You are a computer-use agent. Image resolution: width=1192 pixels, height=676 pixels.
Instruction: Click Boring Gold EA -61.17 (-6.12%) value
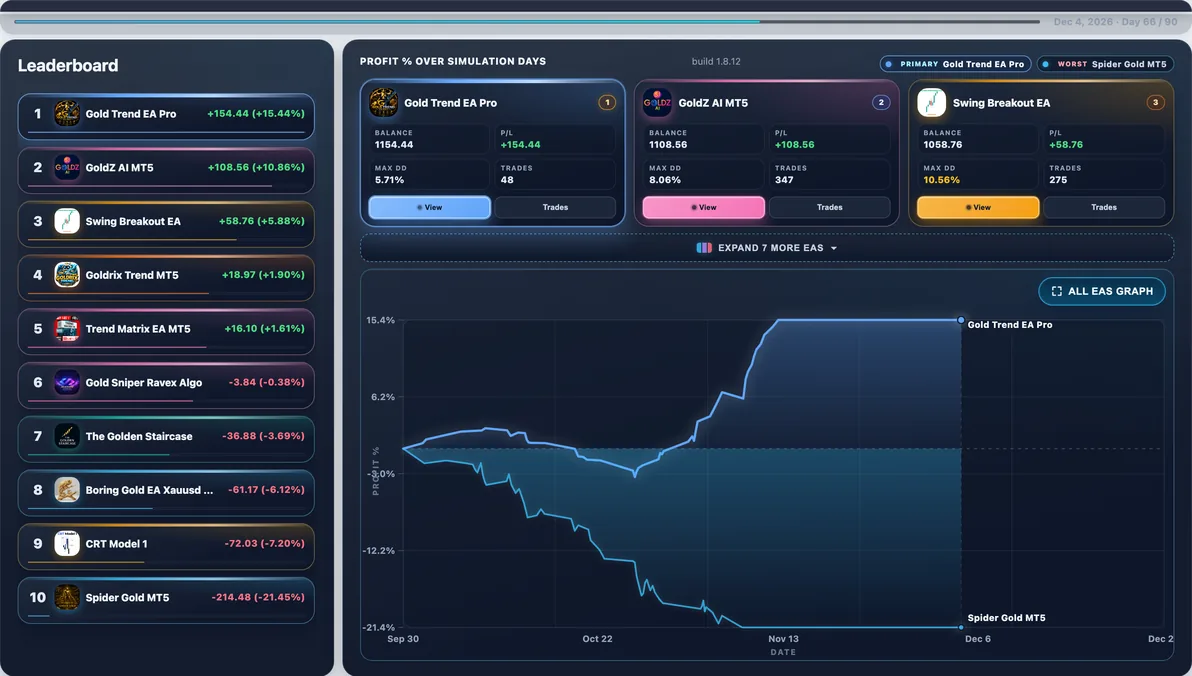coord(266,490)
